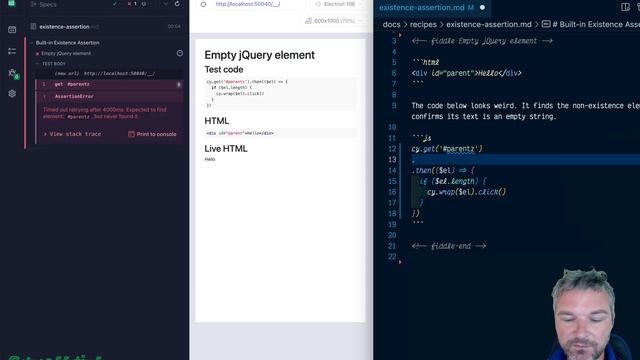Click the Cypress logo icon
The image size is (640, 360).
pos(11,3)
